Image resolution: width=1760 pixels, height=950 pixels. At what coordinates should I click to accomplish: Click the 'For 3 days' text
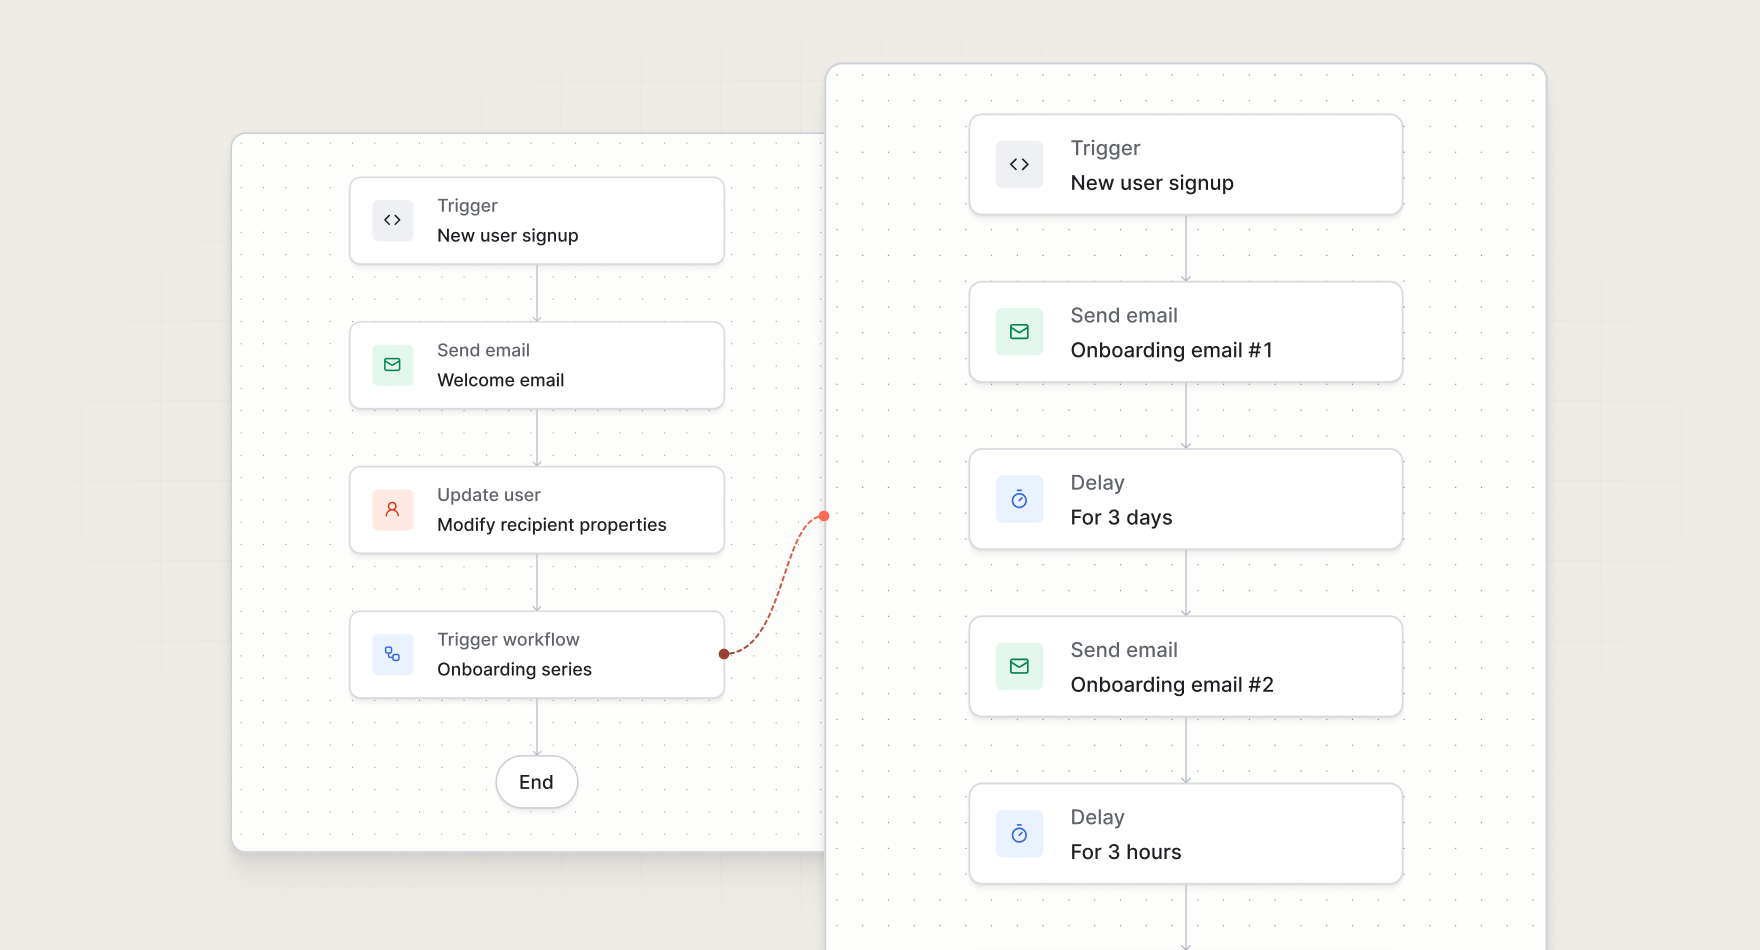pyautogui.click(x=1121, y=518)
